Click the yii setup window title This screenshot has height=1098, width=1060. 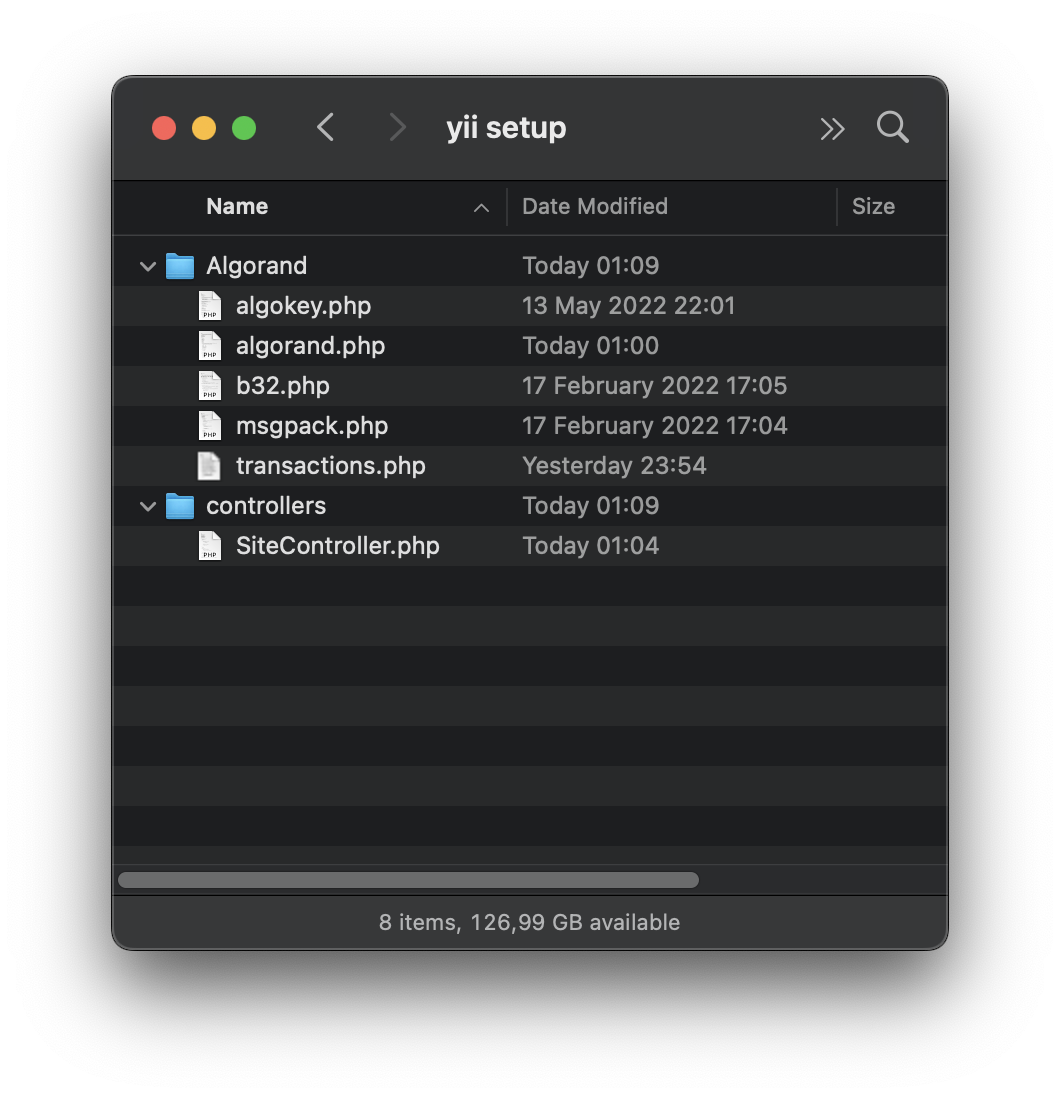[506, 128]
